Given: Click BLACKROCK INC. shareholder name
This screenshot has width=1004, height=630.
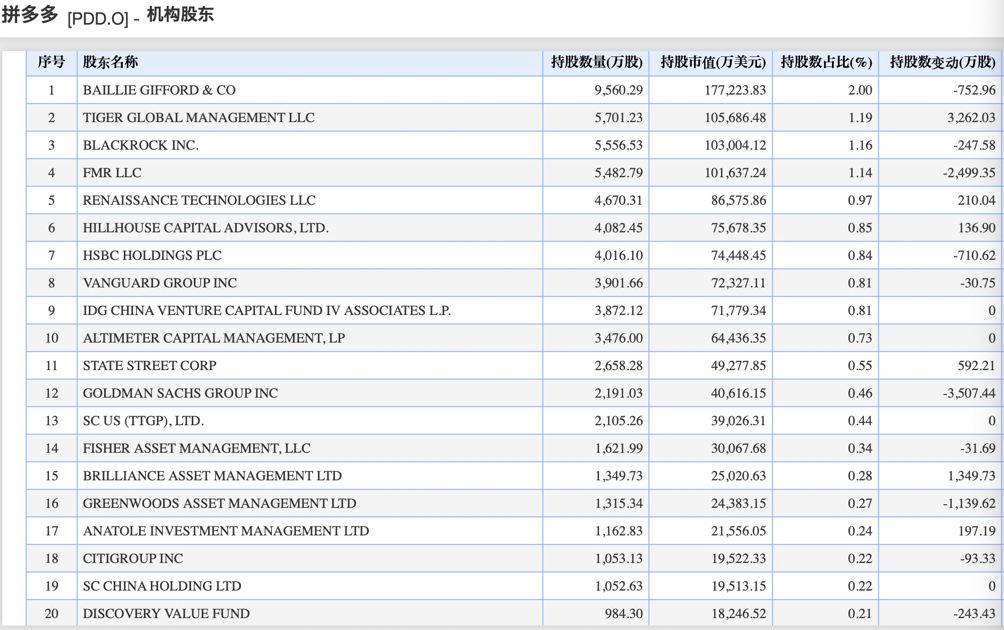Looking at the screenshot, I should (x=140, y=145).
